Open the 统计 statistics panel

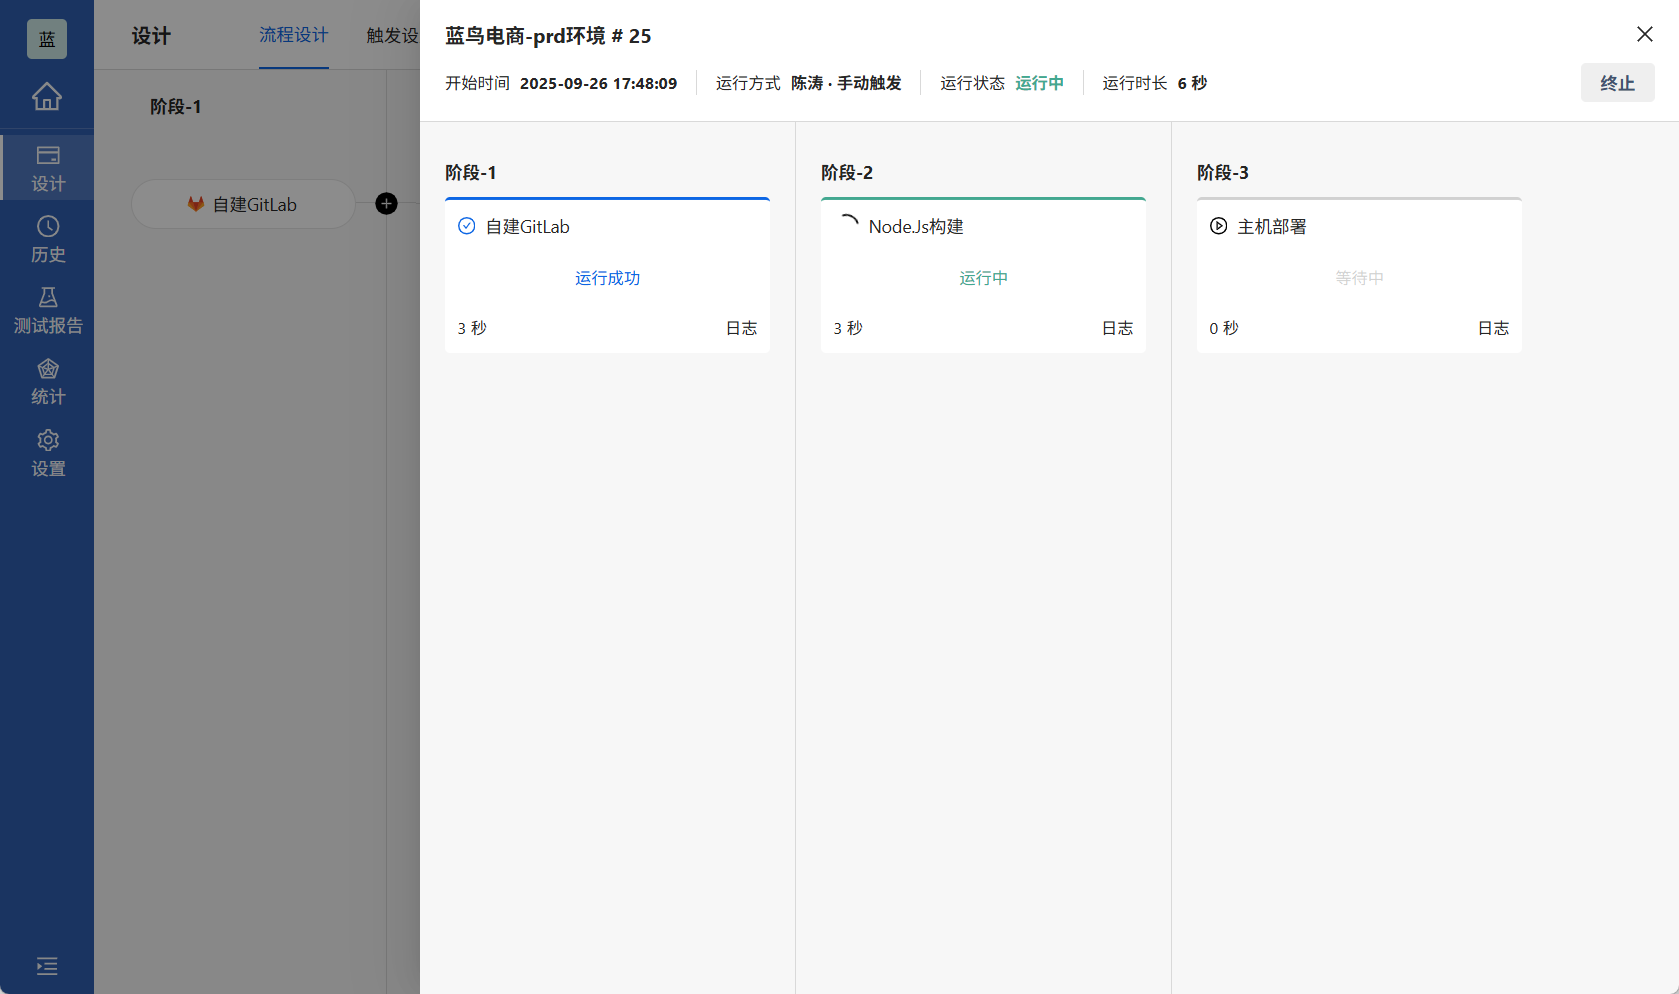[47, 381]
